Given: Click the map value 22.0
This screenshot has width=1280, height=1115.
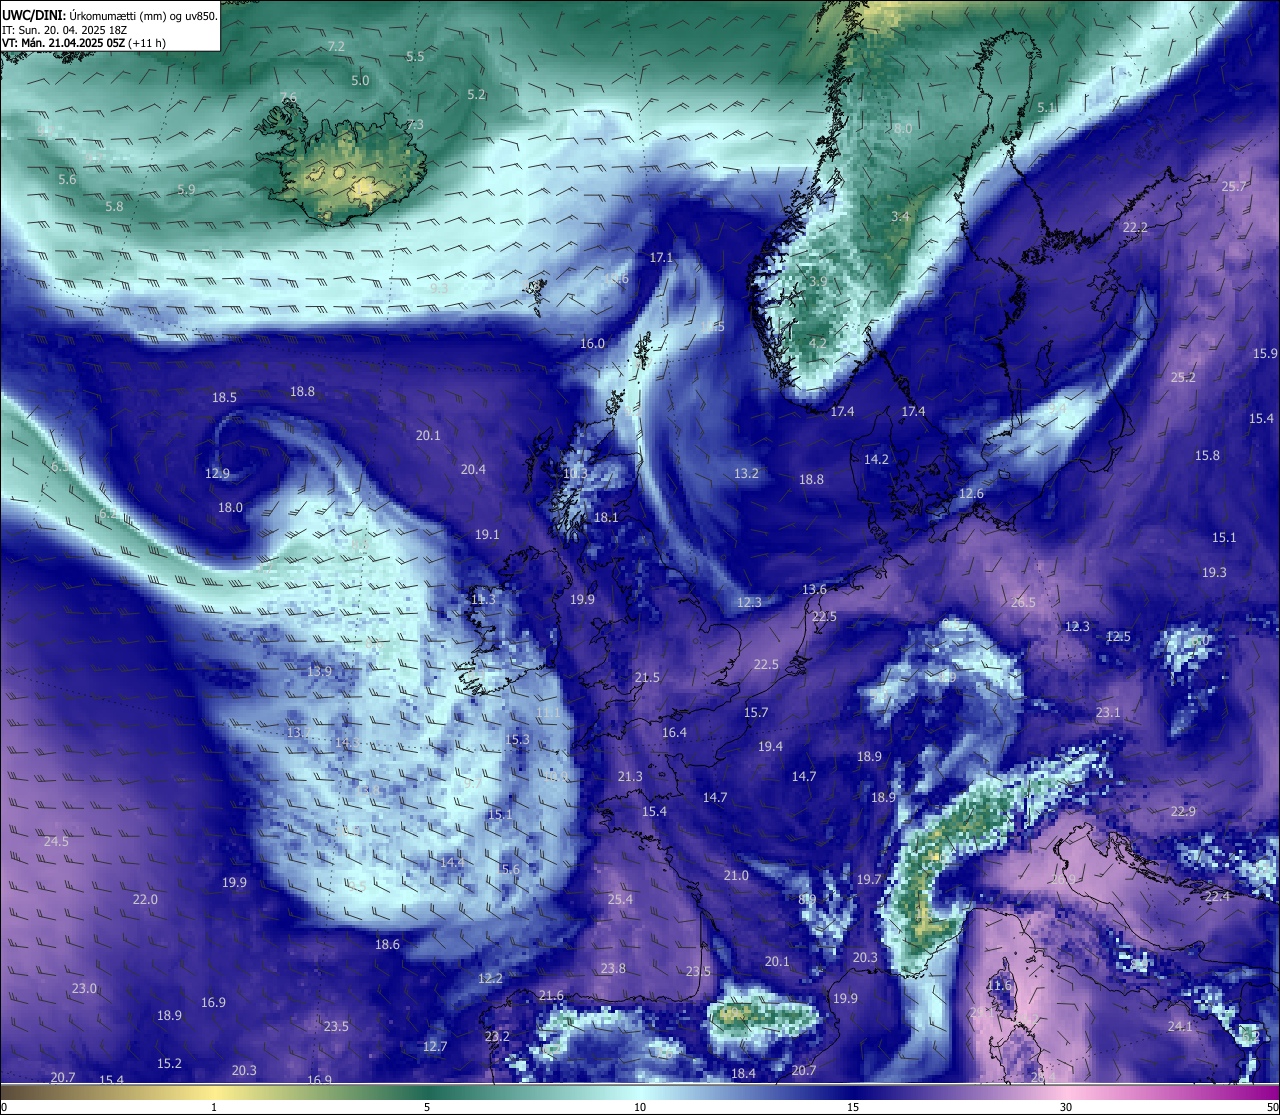Looking at the screenshot, I should pyautogui.click(x=145, y=900).
